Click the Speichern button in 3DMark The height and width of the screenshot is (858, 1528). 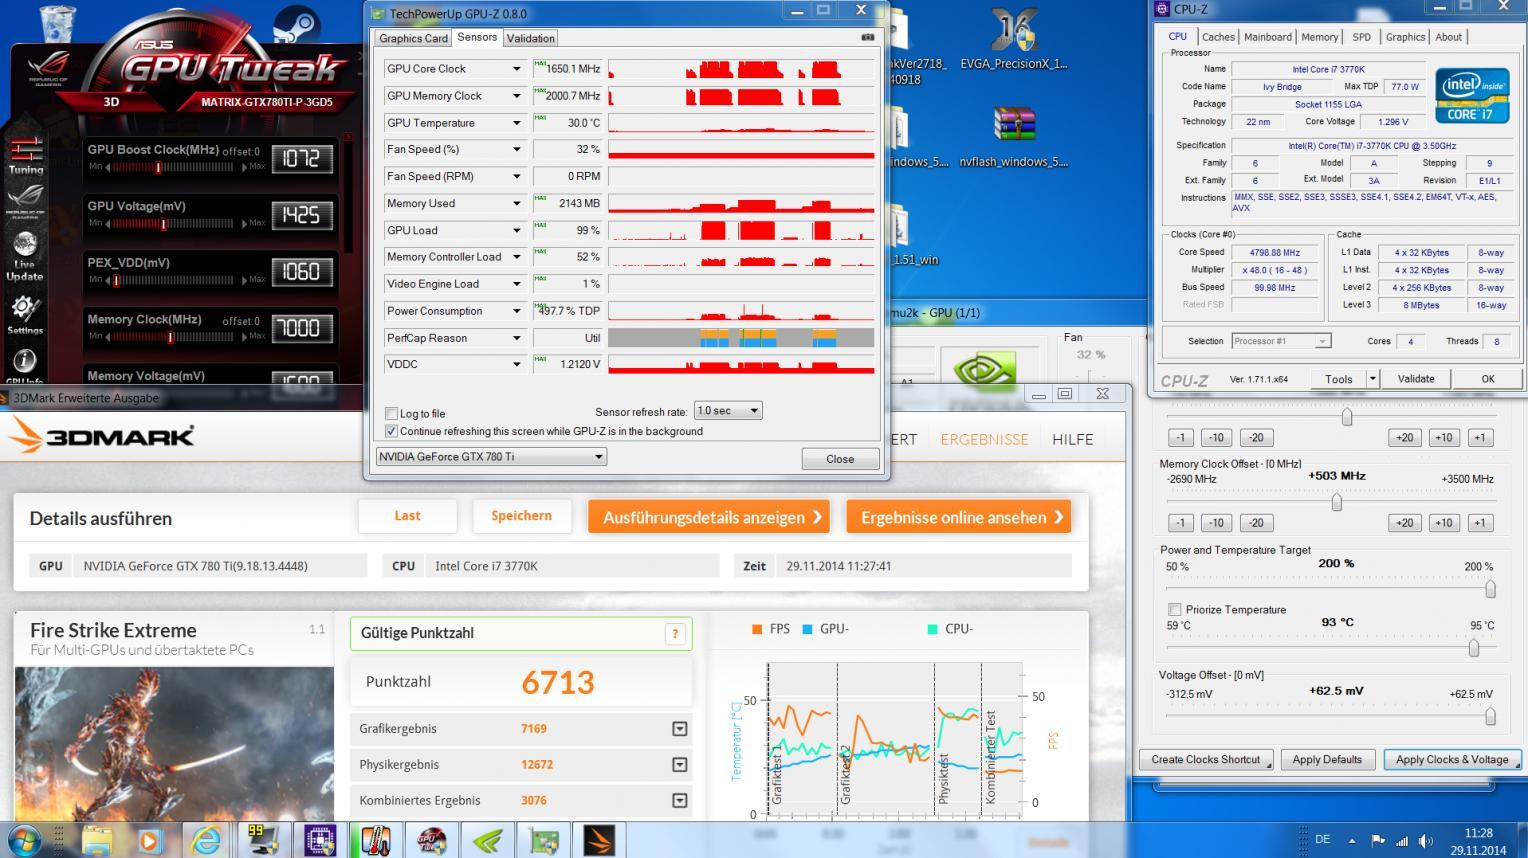521,516
